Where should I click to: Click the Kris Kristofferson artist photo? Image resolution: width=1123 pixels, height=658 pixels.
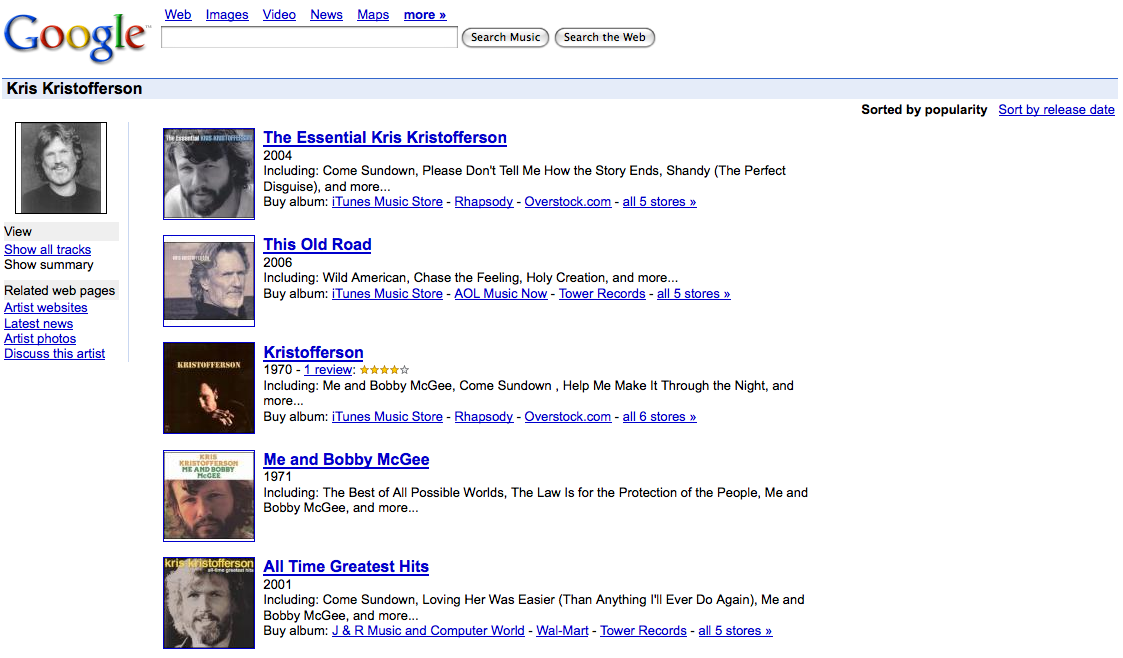[61, 167]
